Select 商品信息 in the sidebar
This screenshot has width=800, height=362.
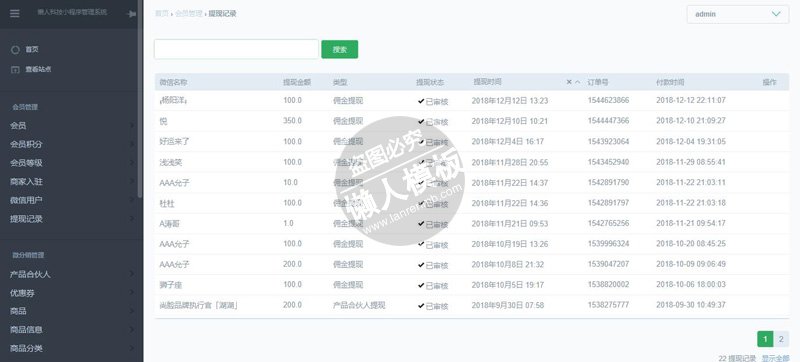[26, 330]
